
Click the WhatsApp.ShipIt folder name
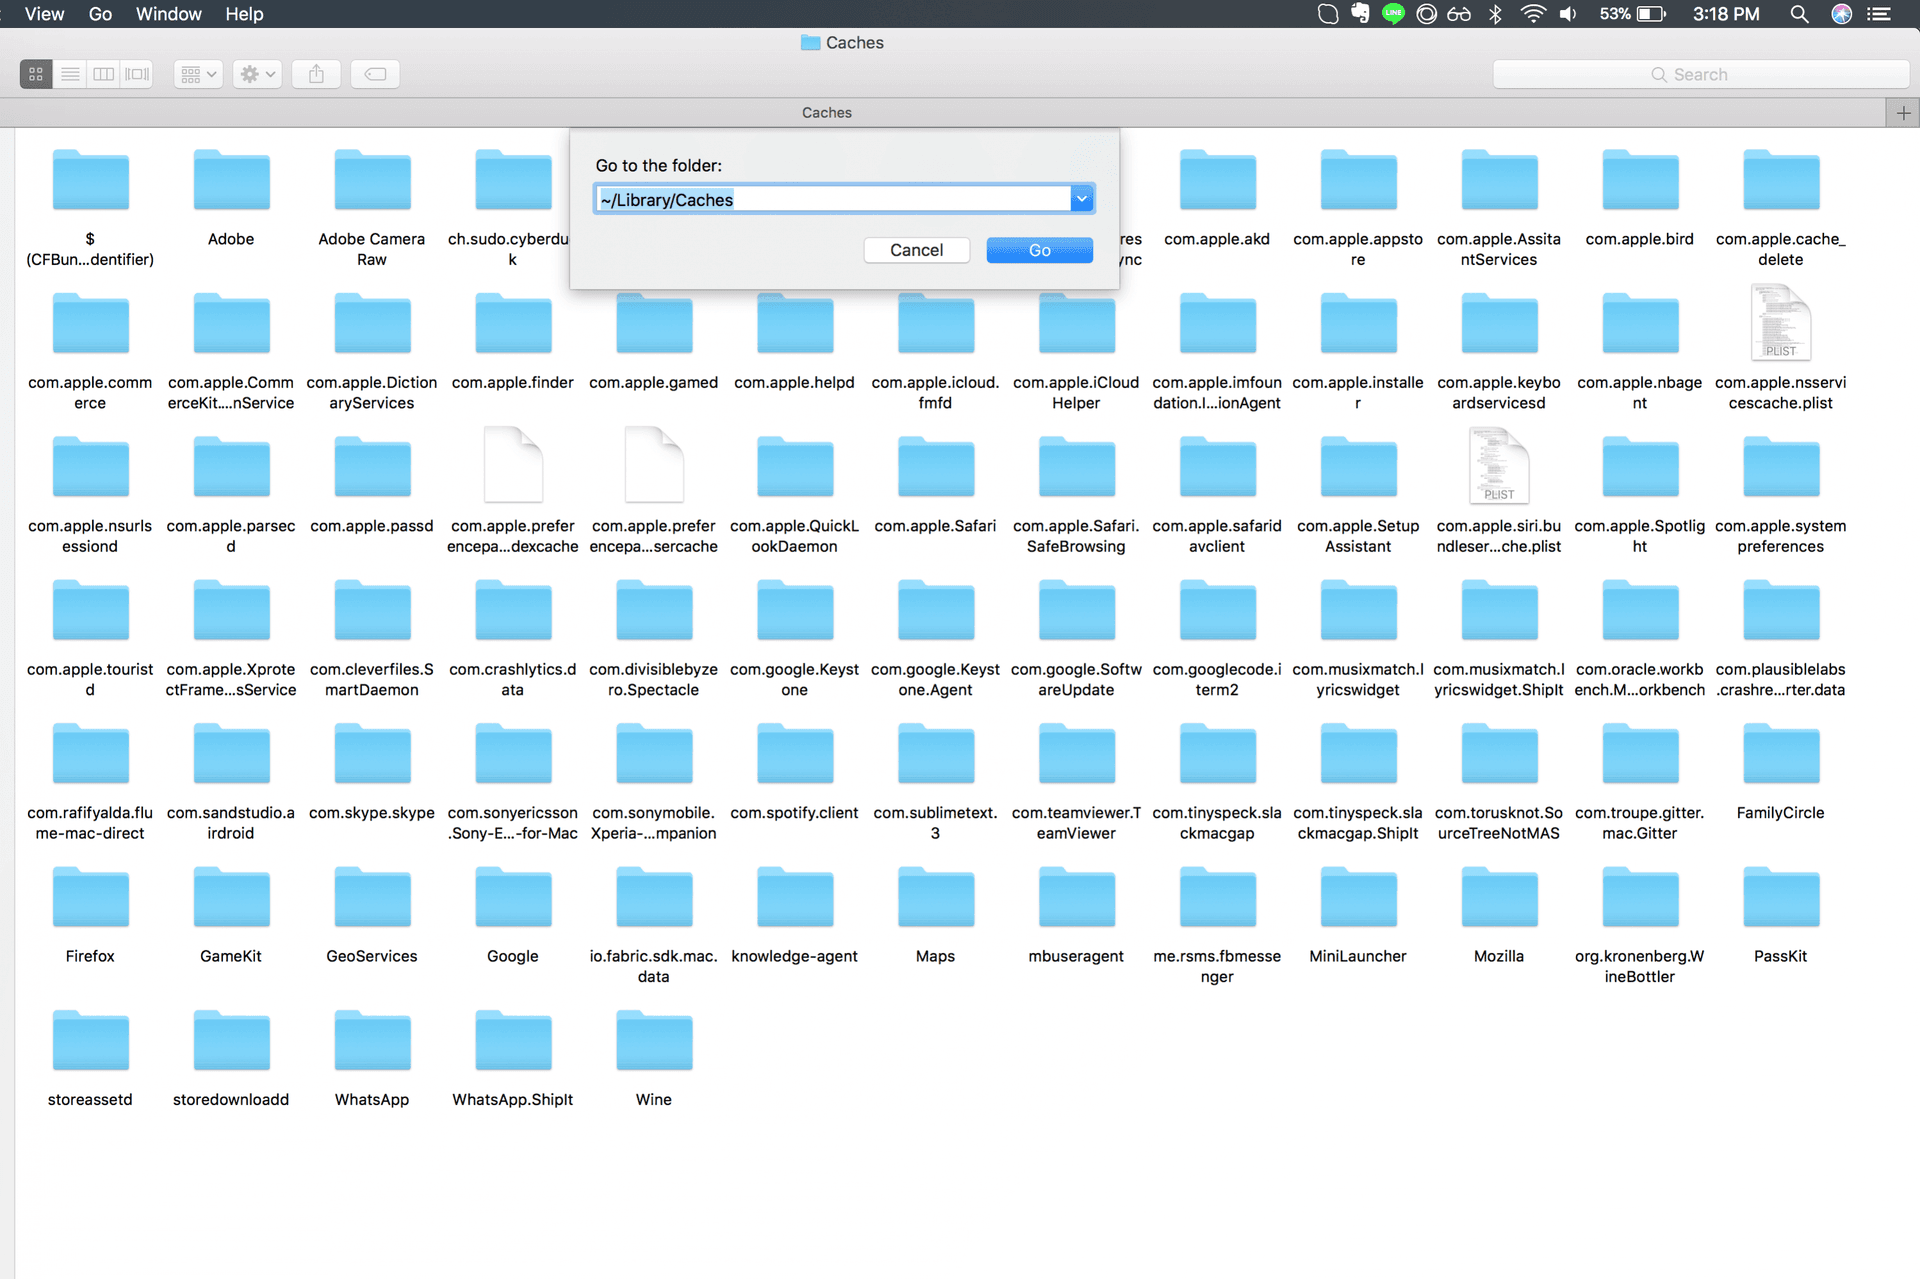click(513, 1099)
